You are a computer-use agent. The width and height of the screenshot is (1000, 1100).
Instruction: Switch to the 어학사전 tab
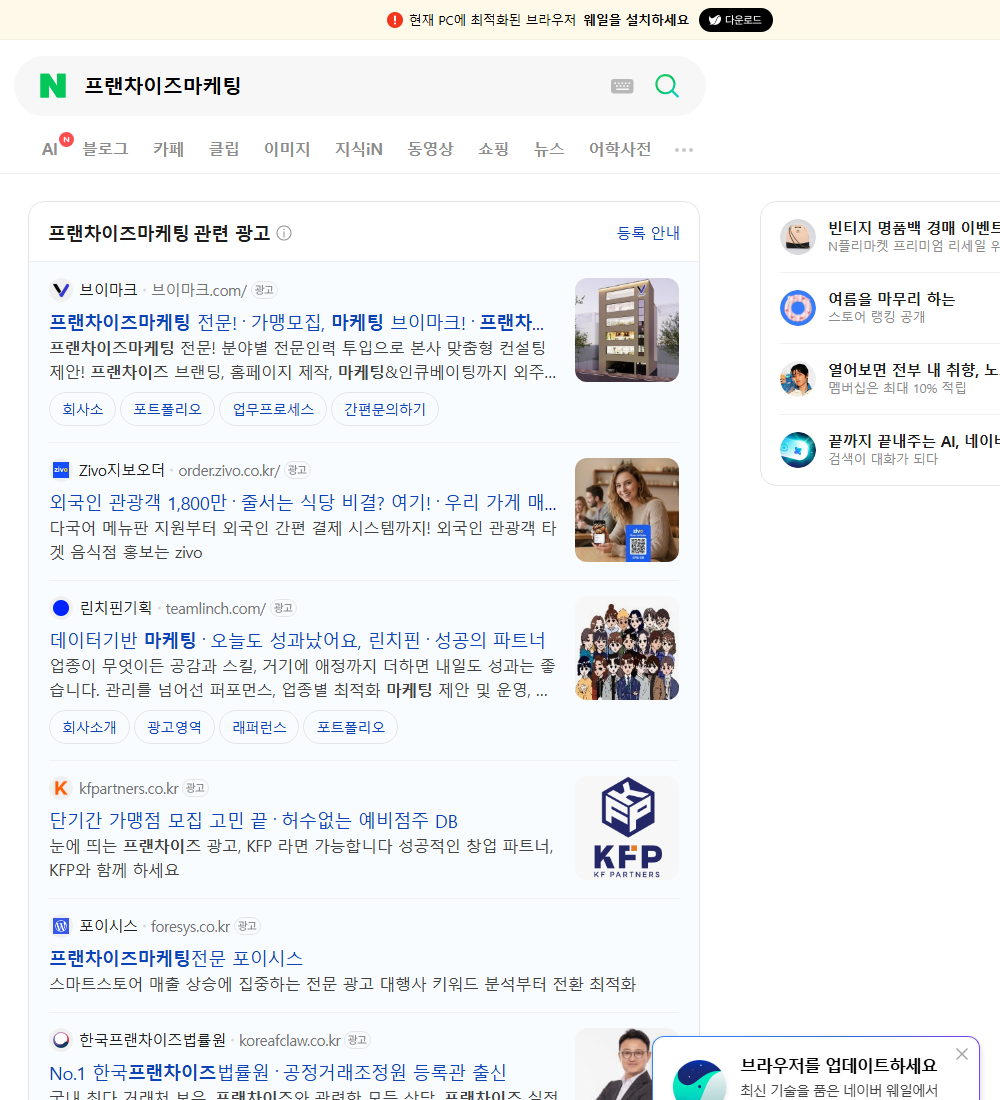click(620, 149)
